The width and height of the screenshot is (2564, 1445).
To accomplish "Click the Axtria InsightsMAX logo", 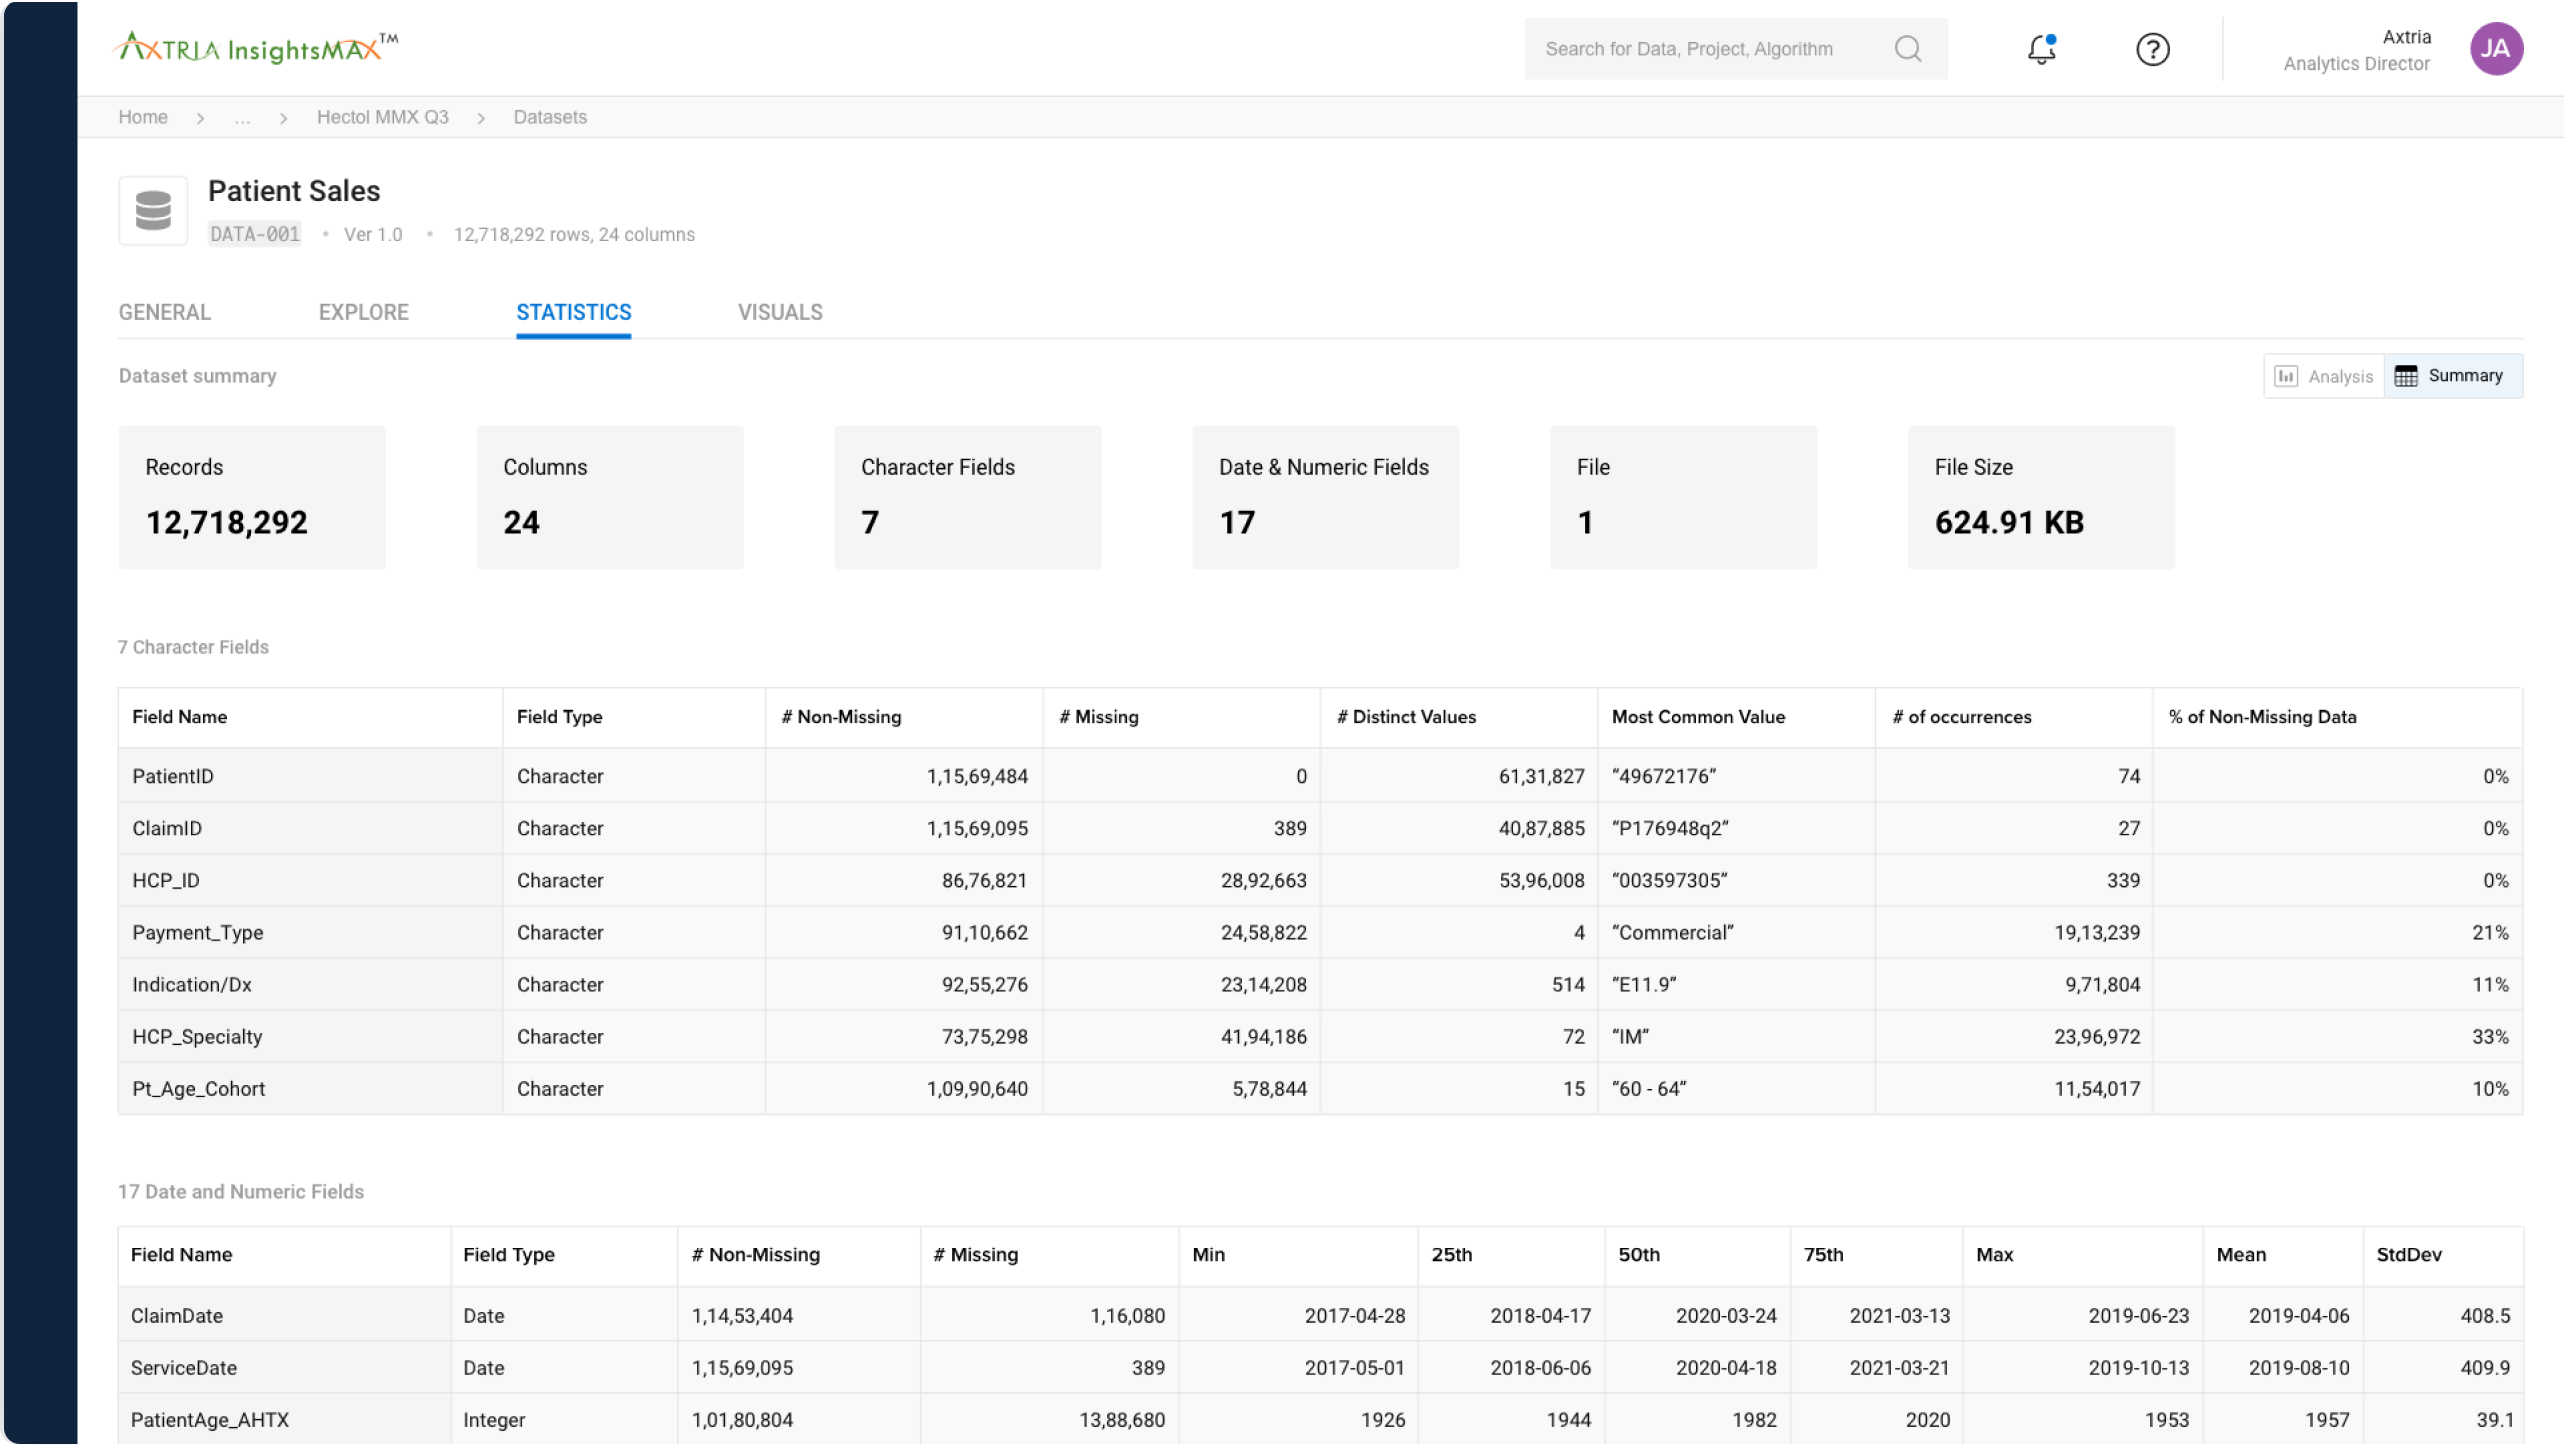I will 255,45.
